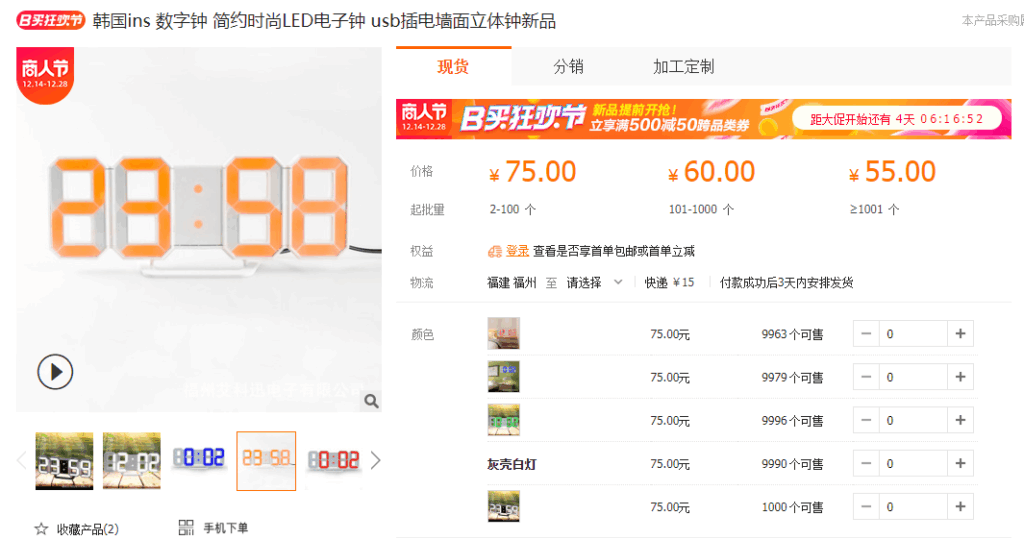Switch to the 分销 tab
The width and height of the screenshot is (1024, 540).
coord(568,67)
